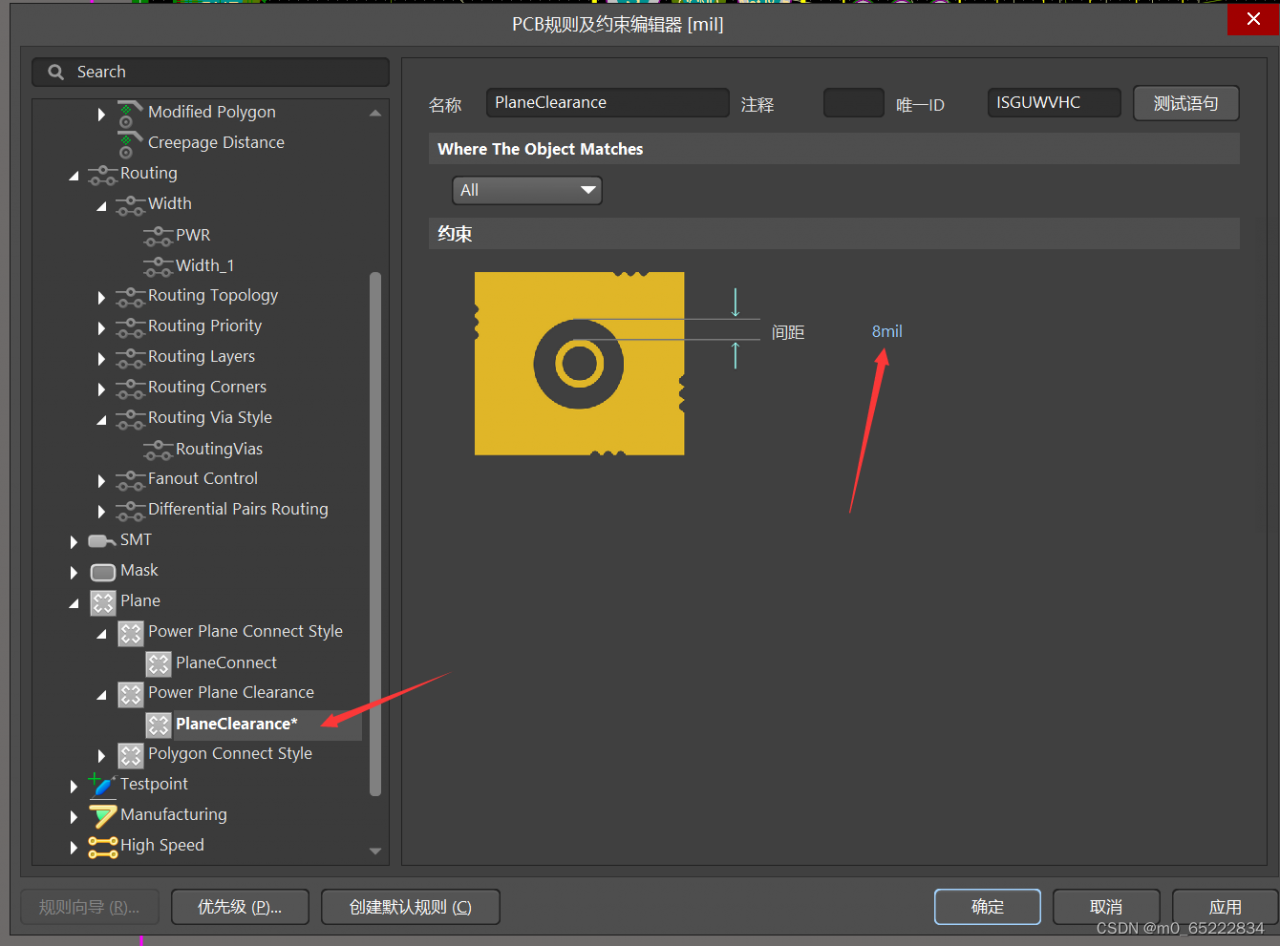The image size is (1280, 946).
Task: Open the 'All' object match dropdown
Action: pos(527,190)
